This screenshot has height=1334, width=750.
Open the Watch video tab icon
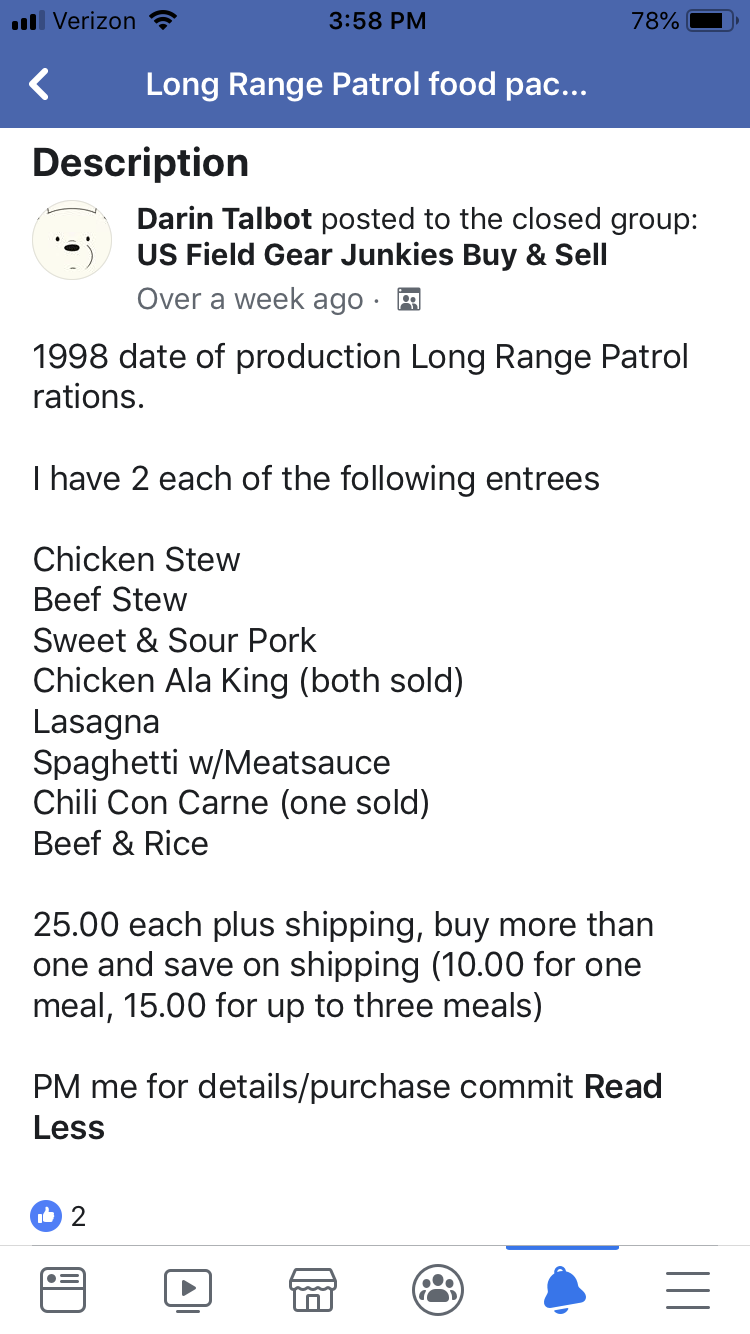[x=188, y=1289]
